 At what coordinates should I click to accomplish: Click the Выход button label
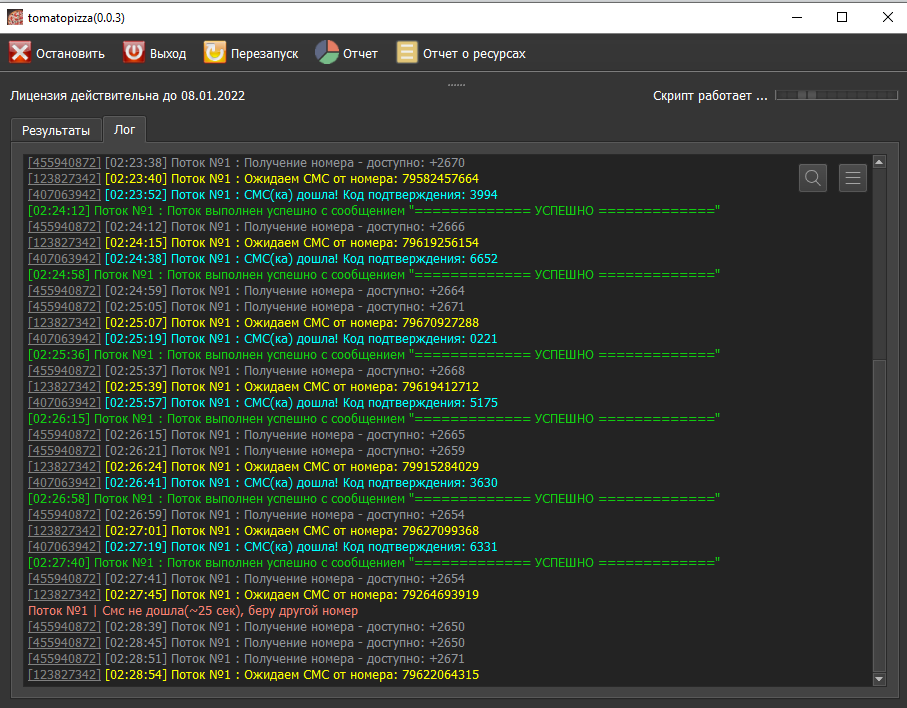168,54
